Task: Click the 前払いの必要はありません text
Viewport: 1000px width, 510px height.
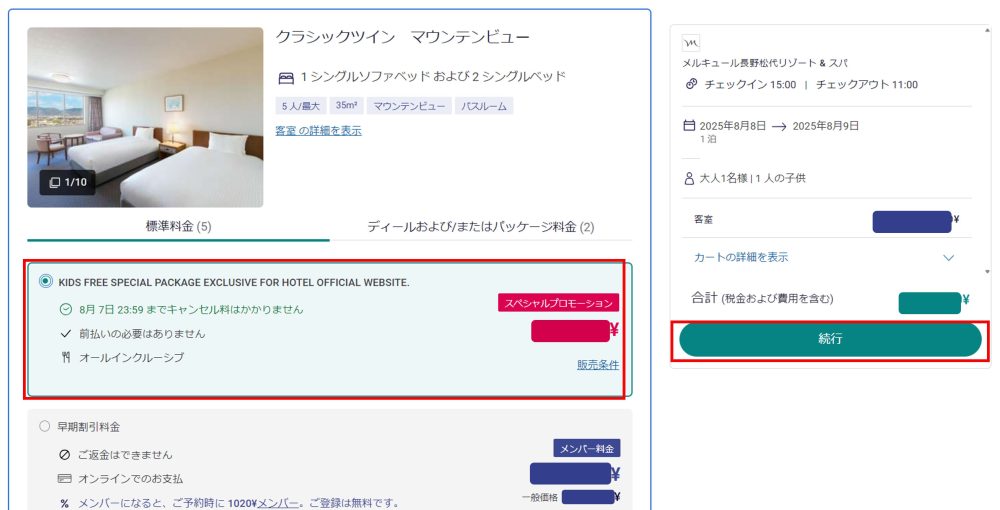Action: [142, 333]
